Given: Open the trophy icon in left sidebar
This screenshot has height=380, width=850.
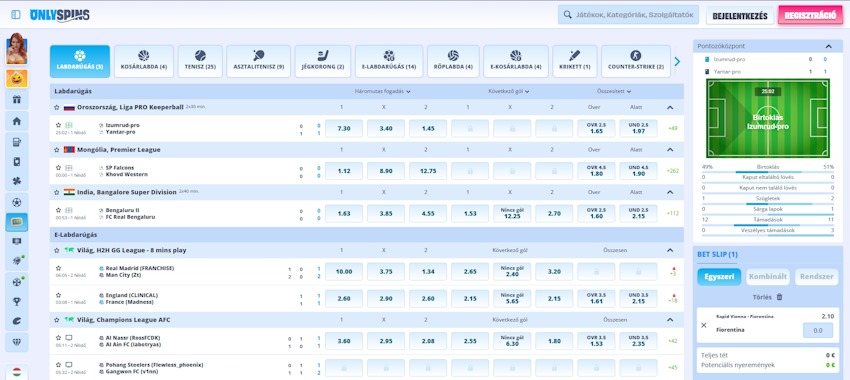Looking at the screenshot, I should pyautogui.click(x=16, y=302).
